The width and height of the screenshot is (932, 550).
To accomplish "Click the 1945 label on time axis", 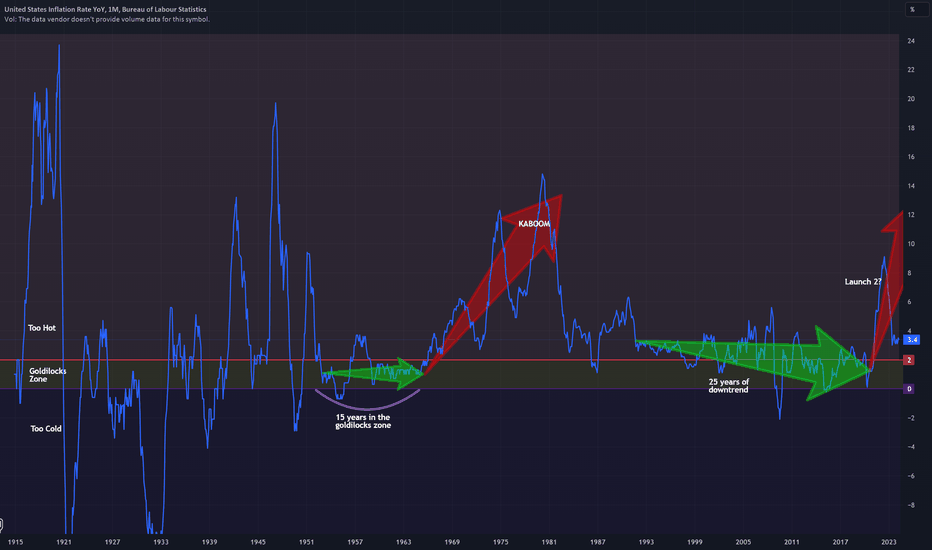I will [258, 542].
